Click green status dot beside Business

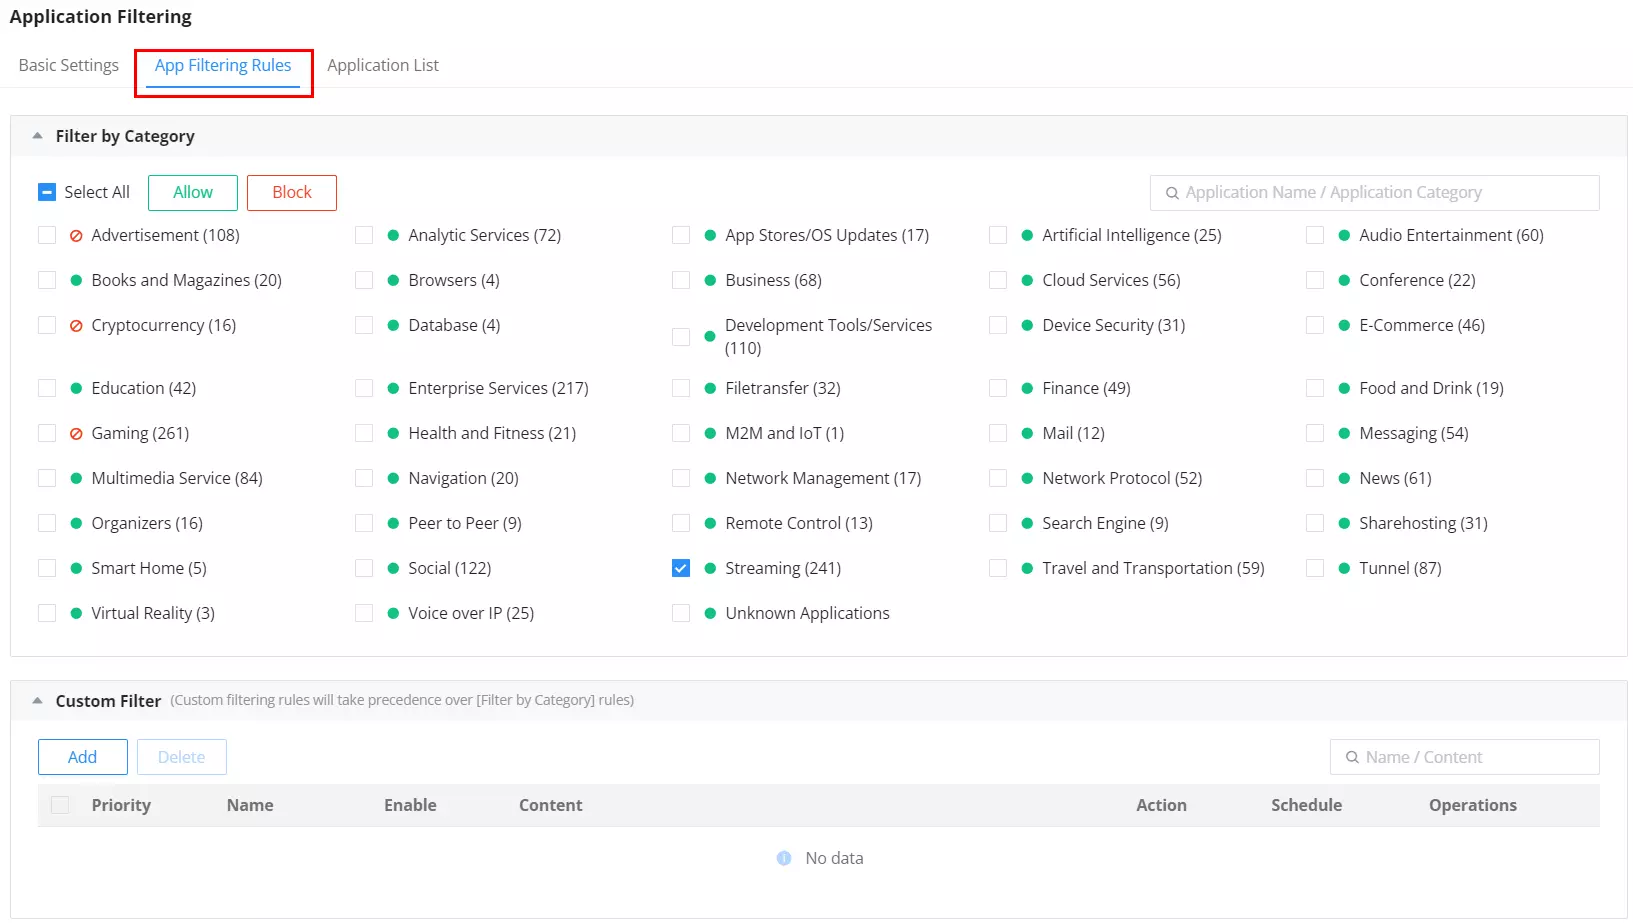pyautogui.click(x=710, y=281)
